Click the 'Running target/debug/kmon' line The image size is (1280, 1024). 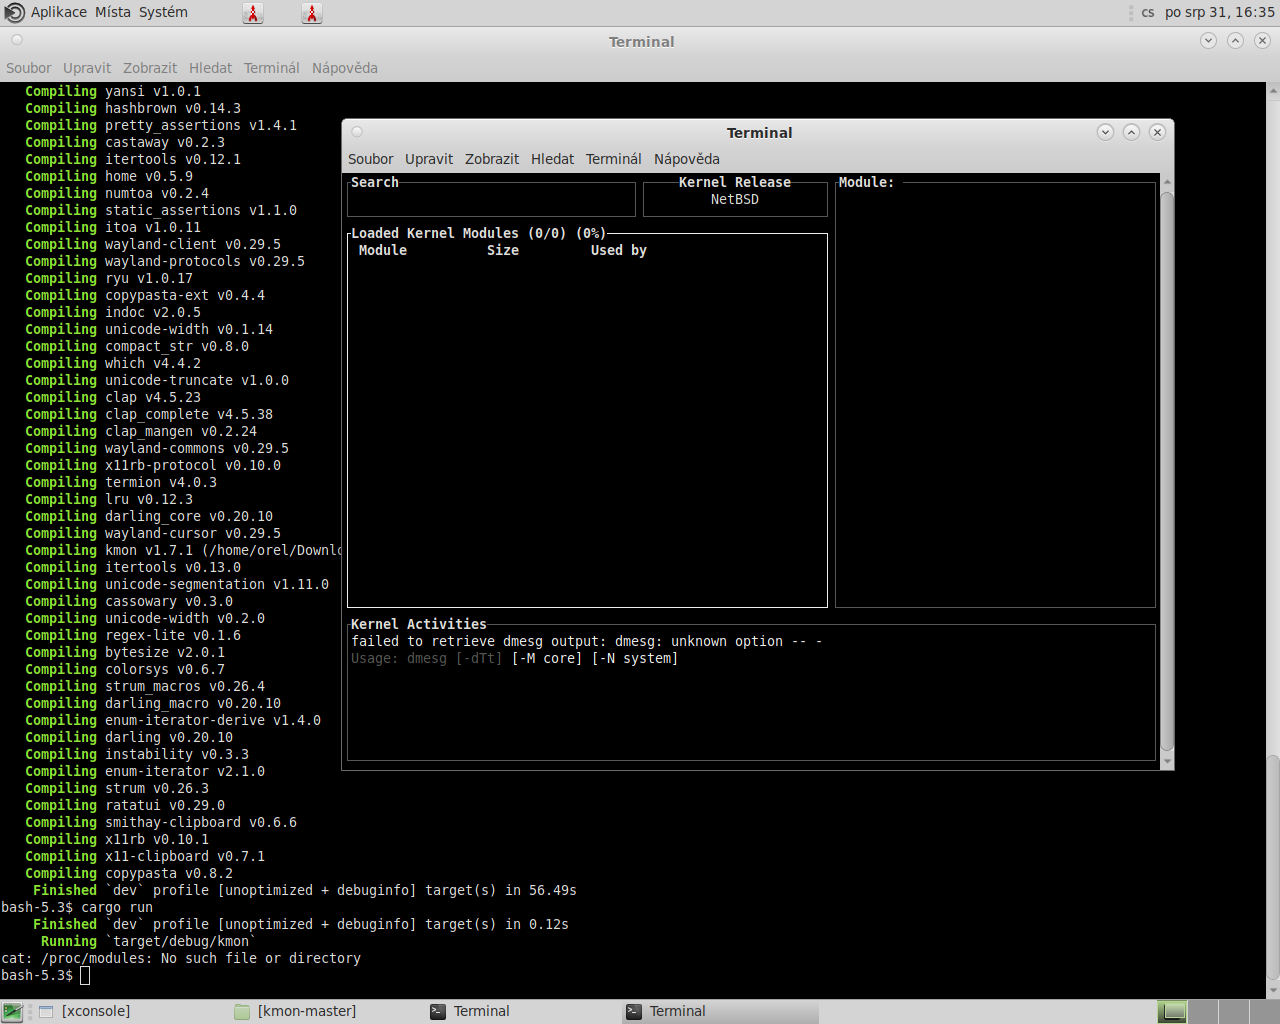click(x=148, y=941)
